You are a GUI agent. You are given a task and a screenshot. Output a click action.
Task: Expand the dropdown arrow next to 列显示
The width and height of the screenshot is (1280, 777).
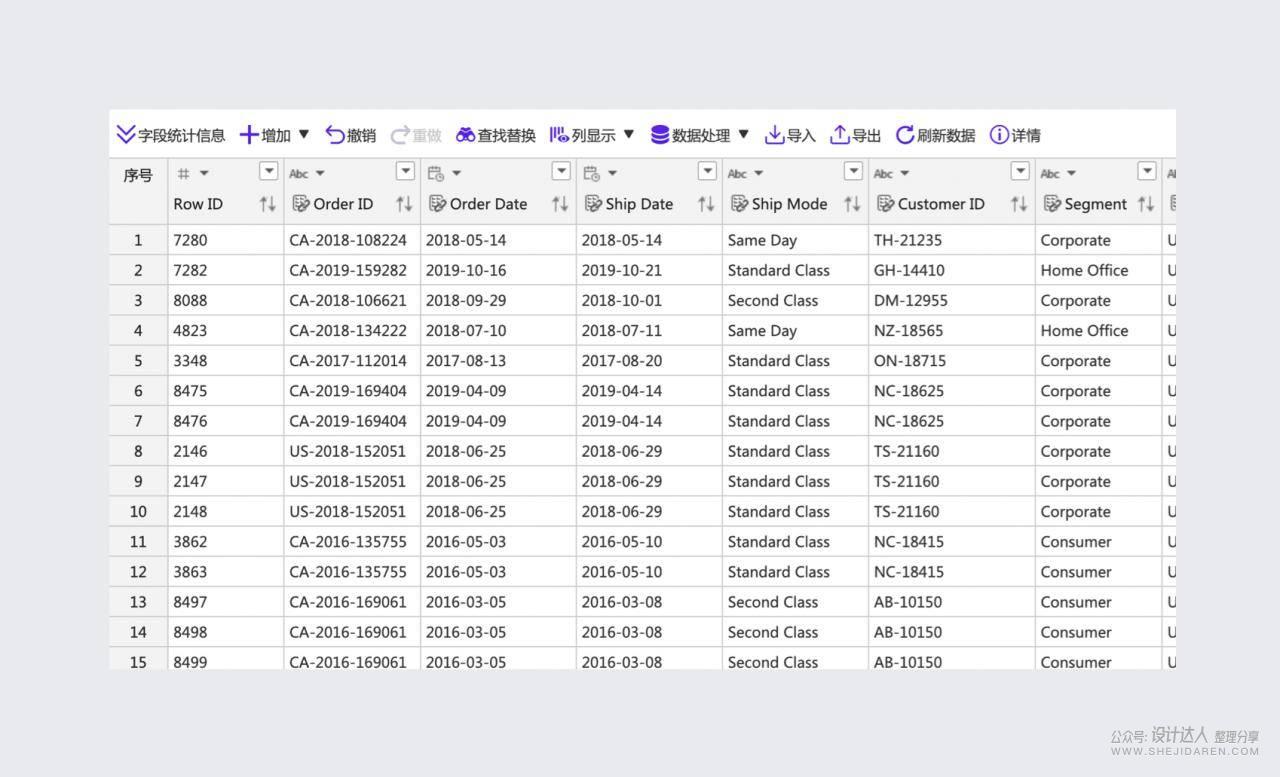point(629,134)
